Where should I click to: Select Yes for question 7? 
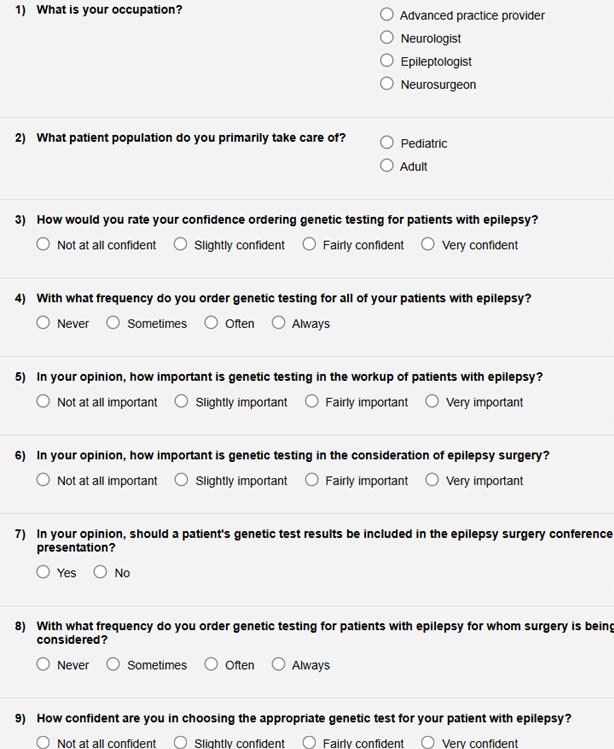point(43,572)
